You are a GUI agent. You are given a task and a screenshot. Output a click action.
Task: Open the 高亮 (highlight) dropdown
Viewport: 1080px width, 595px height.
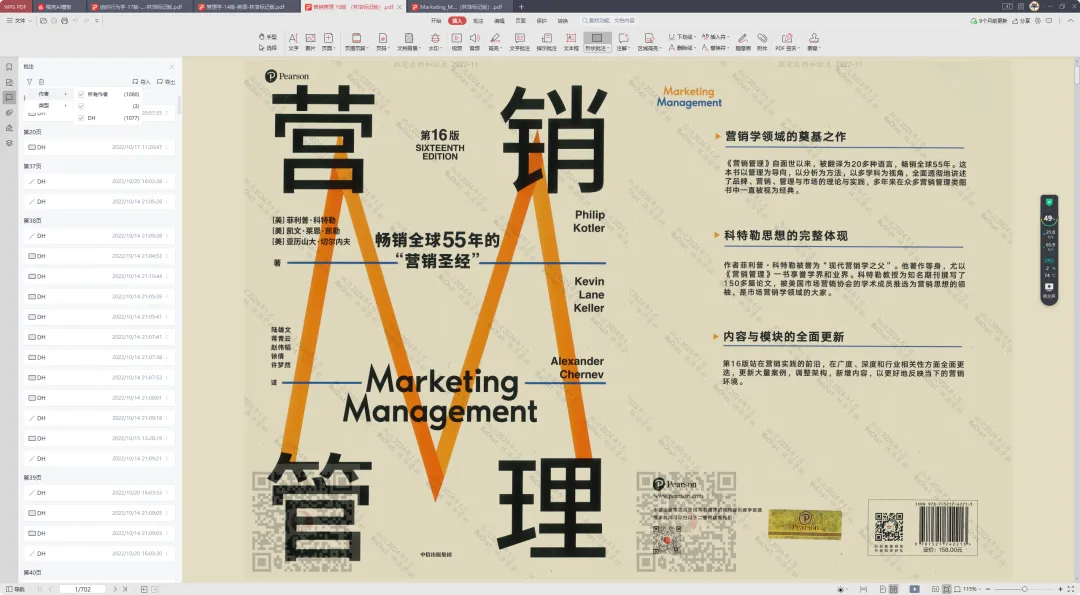tap(495, 42)
